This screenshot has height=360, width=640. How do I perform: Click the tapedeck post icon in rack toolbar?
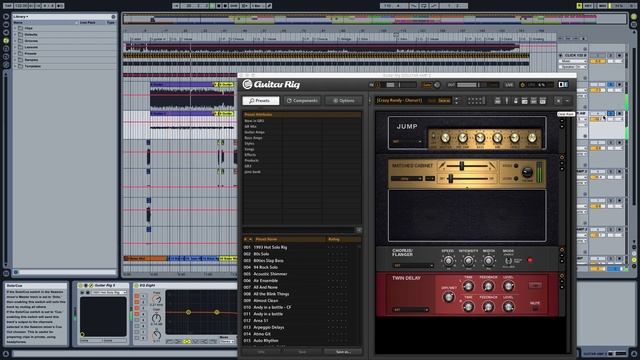pos(524,100)
